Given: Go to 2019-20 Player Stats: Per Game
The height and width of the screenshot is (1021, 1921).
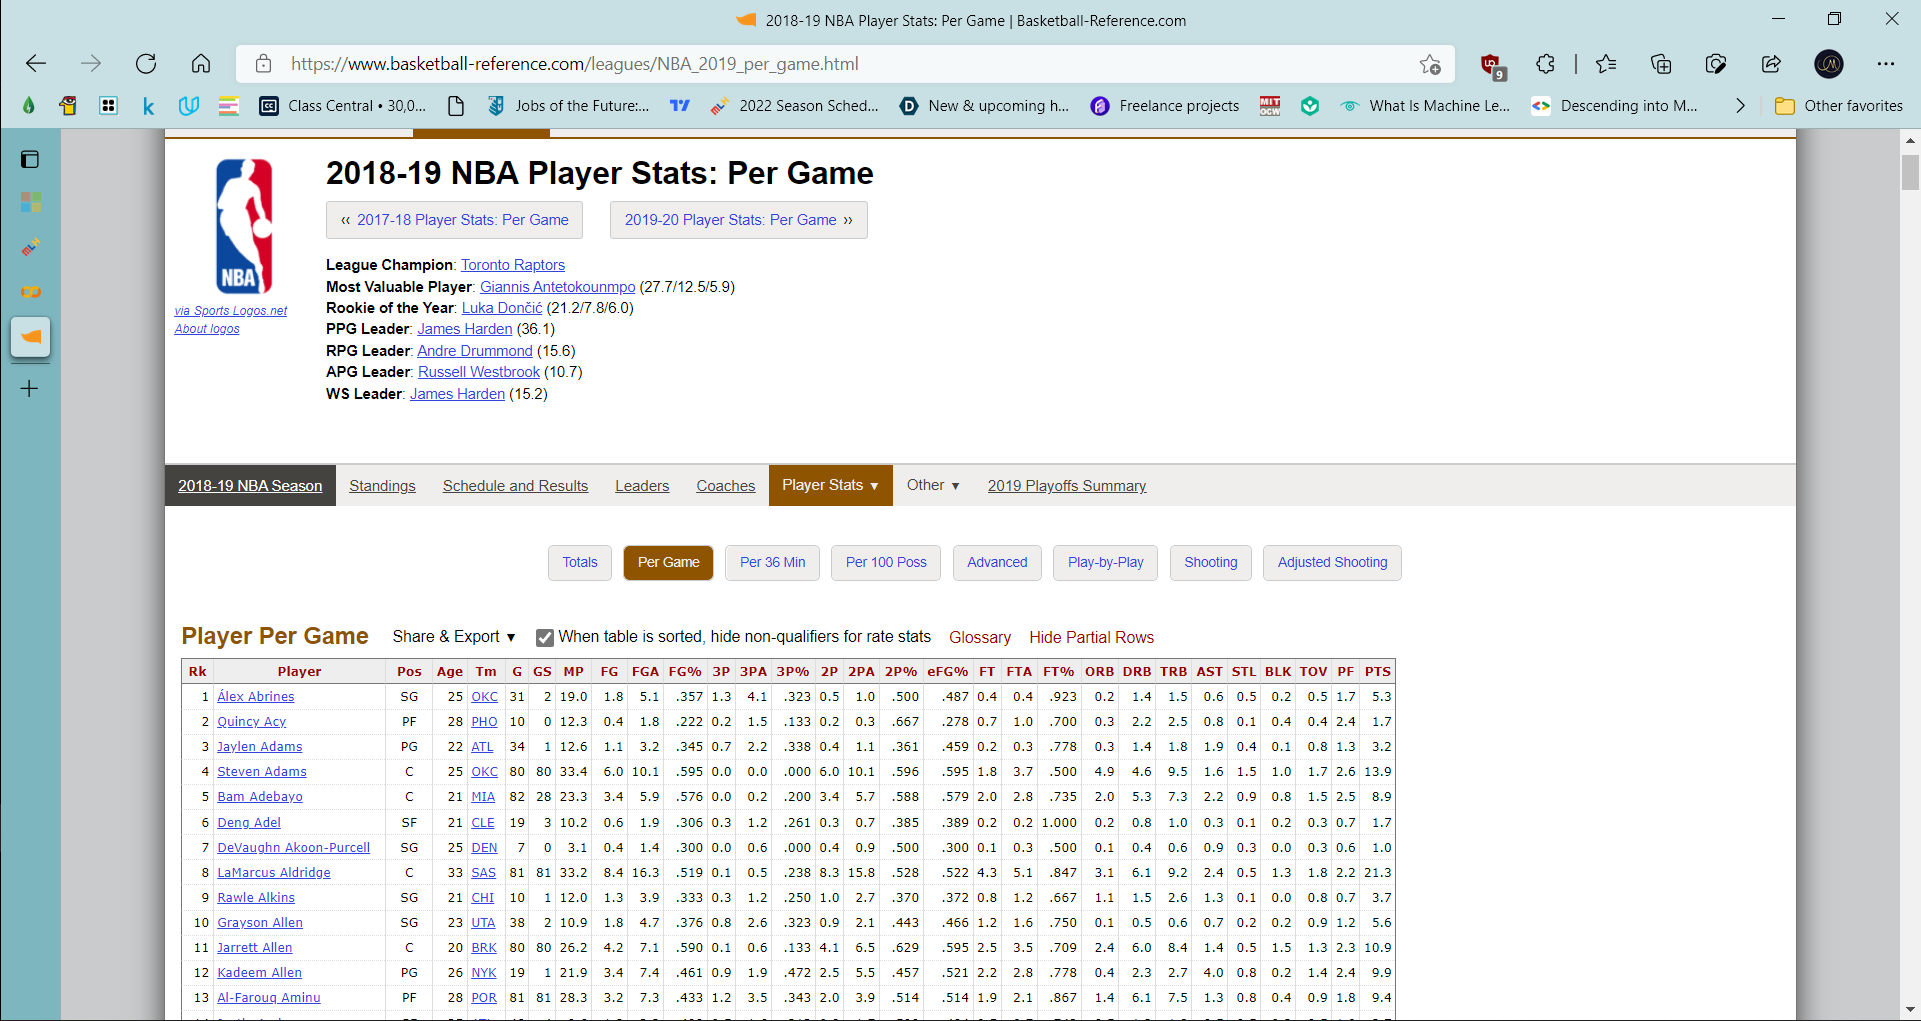Looking at the screenshot, I should (739, 220).
